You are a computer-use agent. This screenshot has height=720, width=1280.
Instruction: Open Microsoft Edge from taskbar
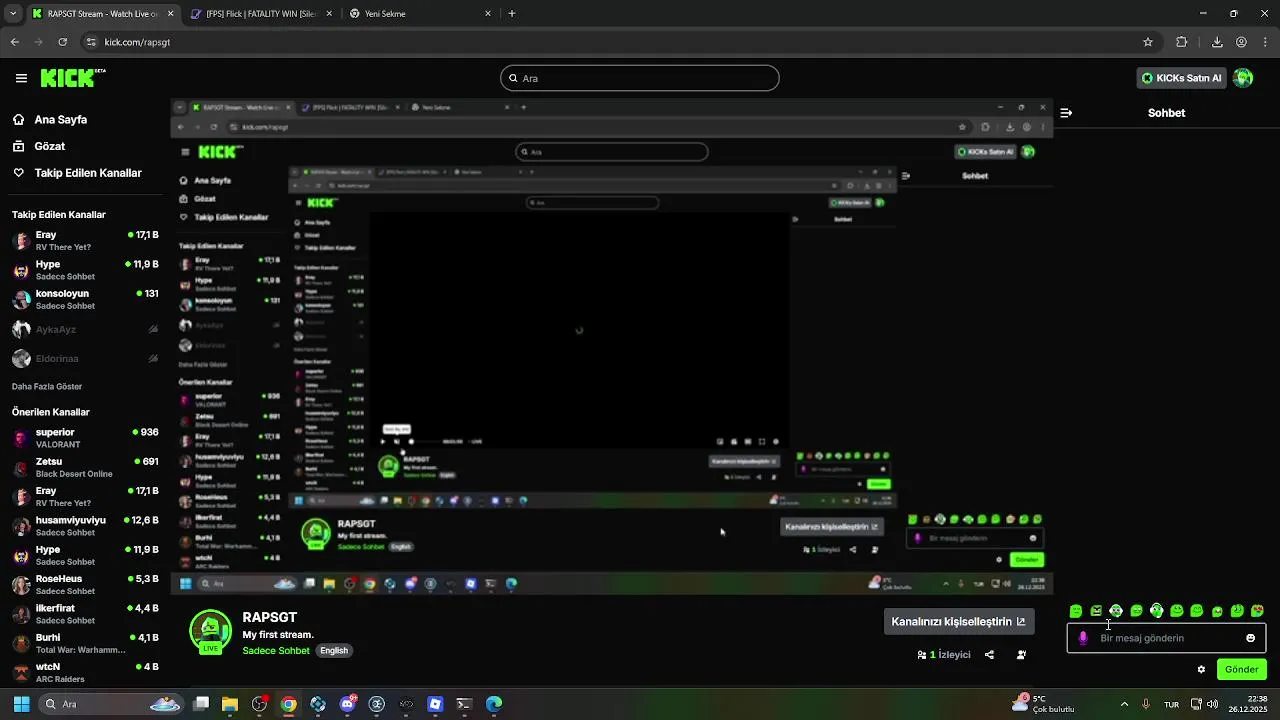(x=494, y=704)
